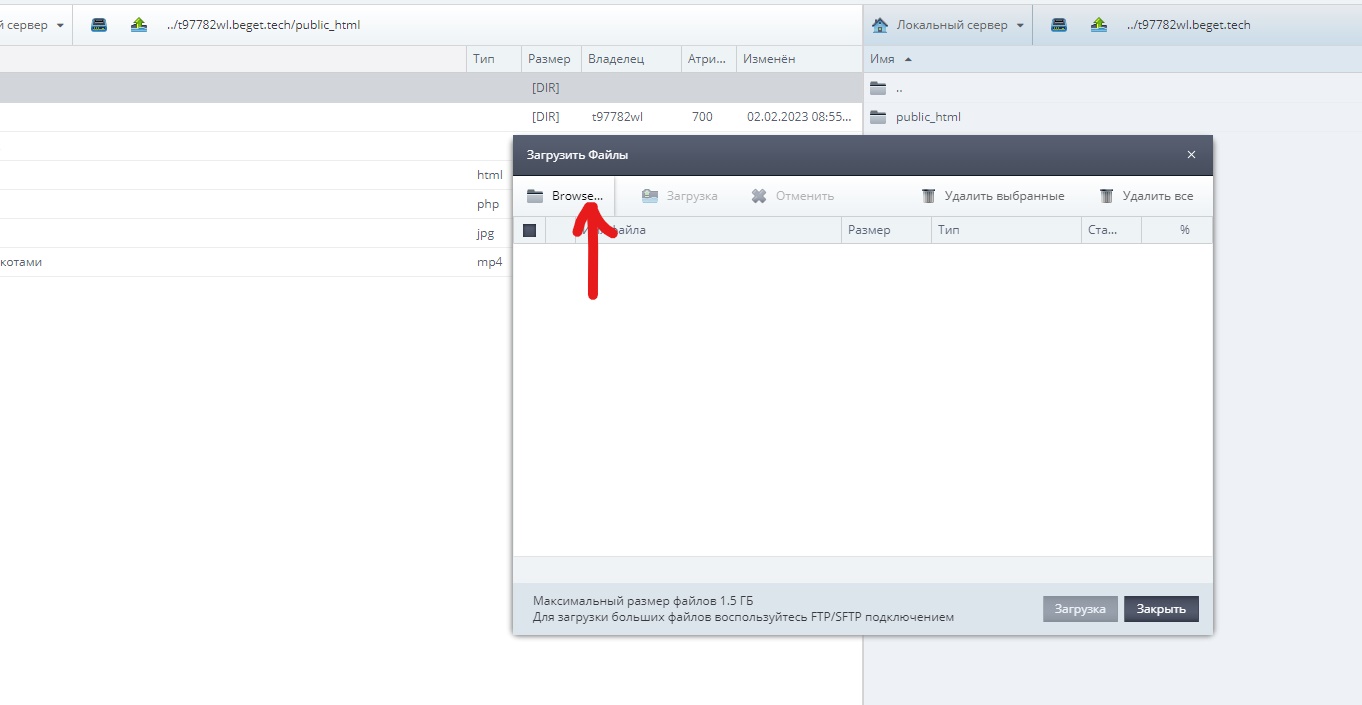Select the row with type html
1362x705 pixels.
click(256, 175)
